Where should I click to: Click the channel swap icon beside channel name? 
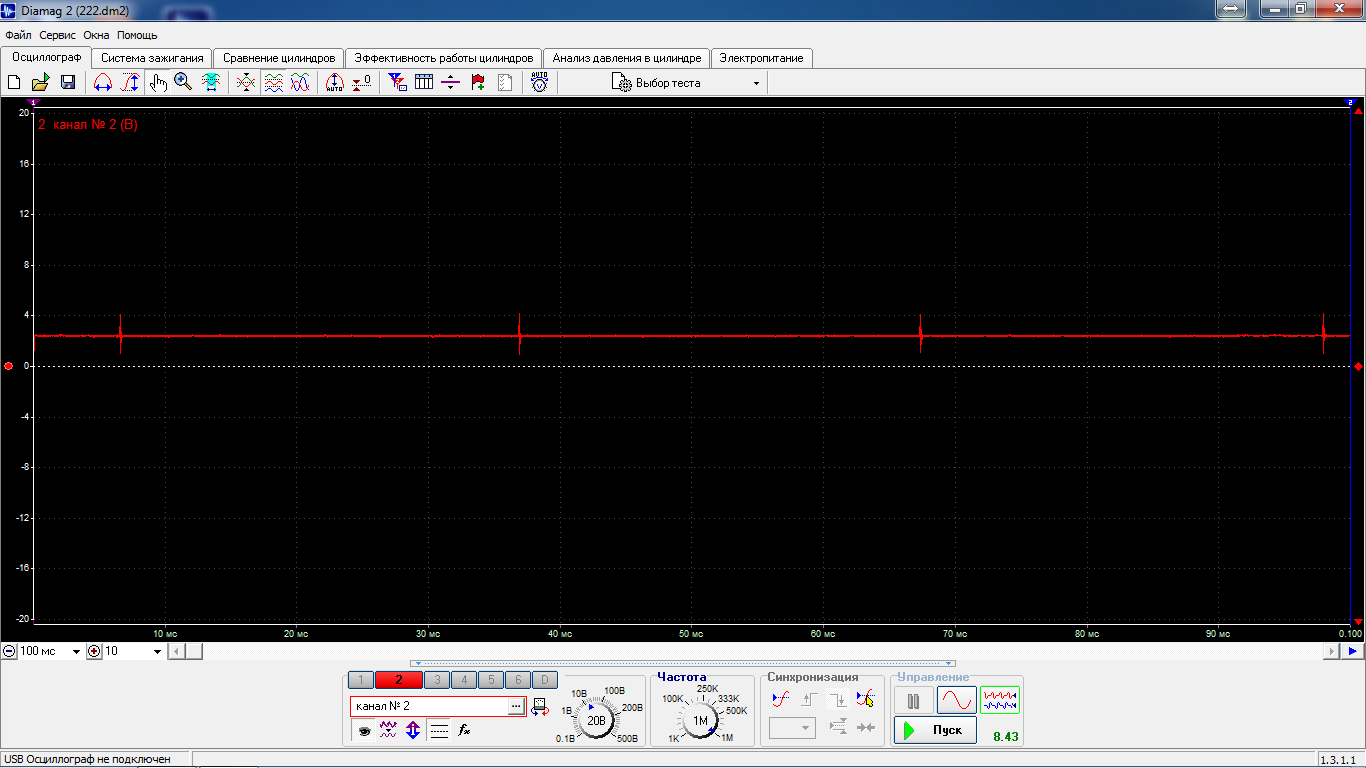click(540, 707)
